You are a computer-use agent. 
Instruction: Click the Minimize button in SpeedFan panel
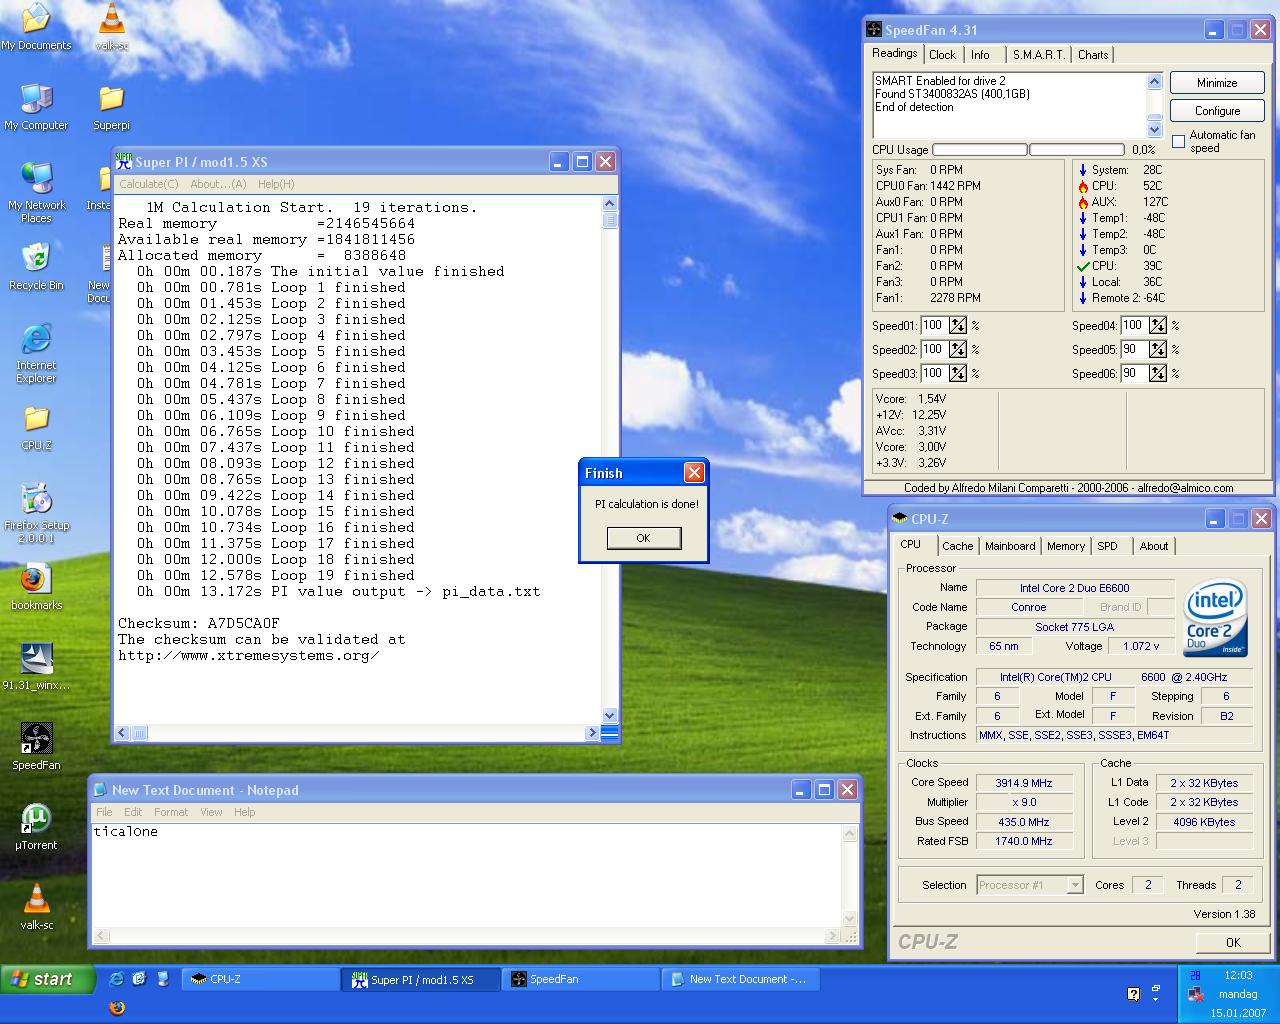click(x=1217, y=83)
